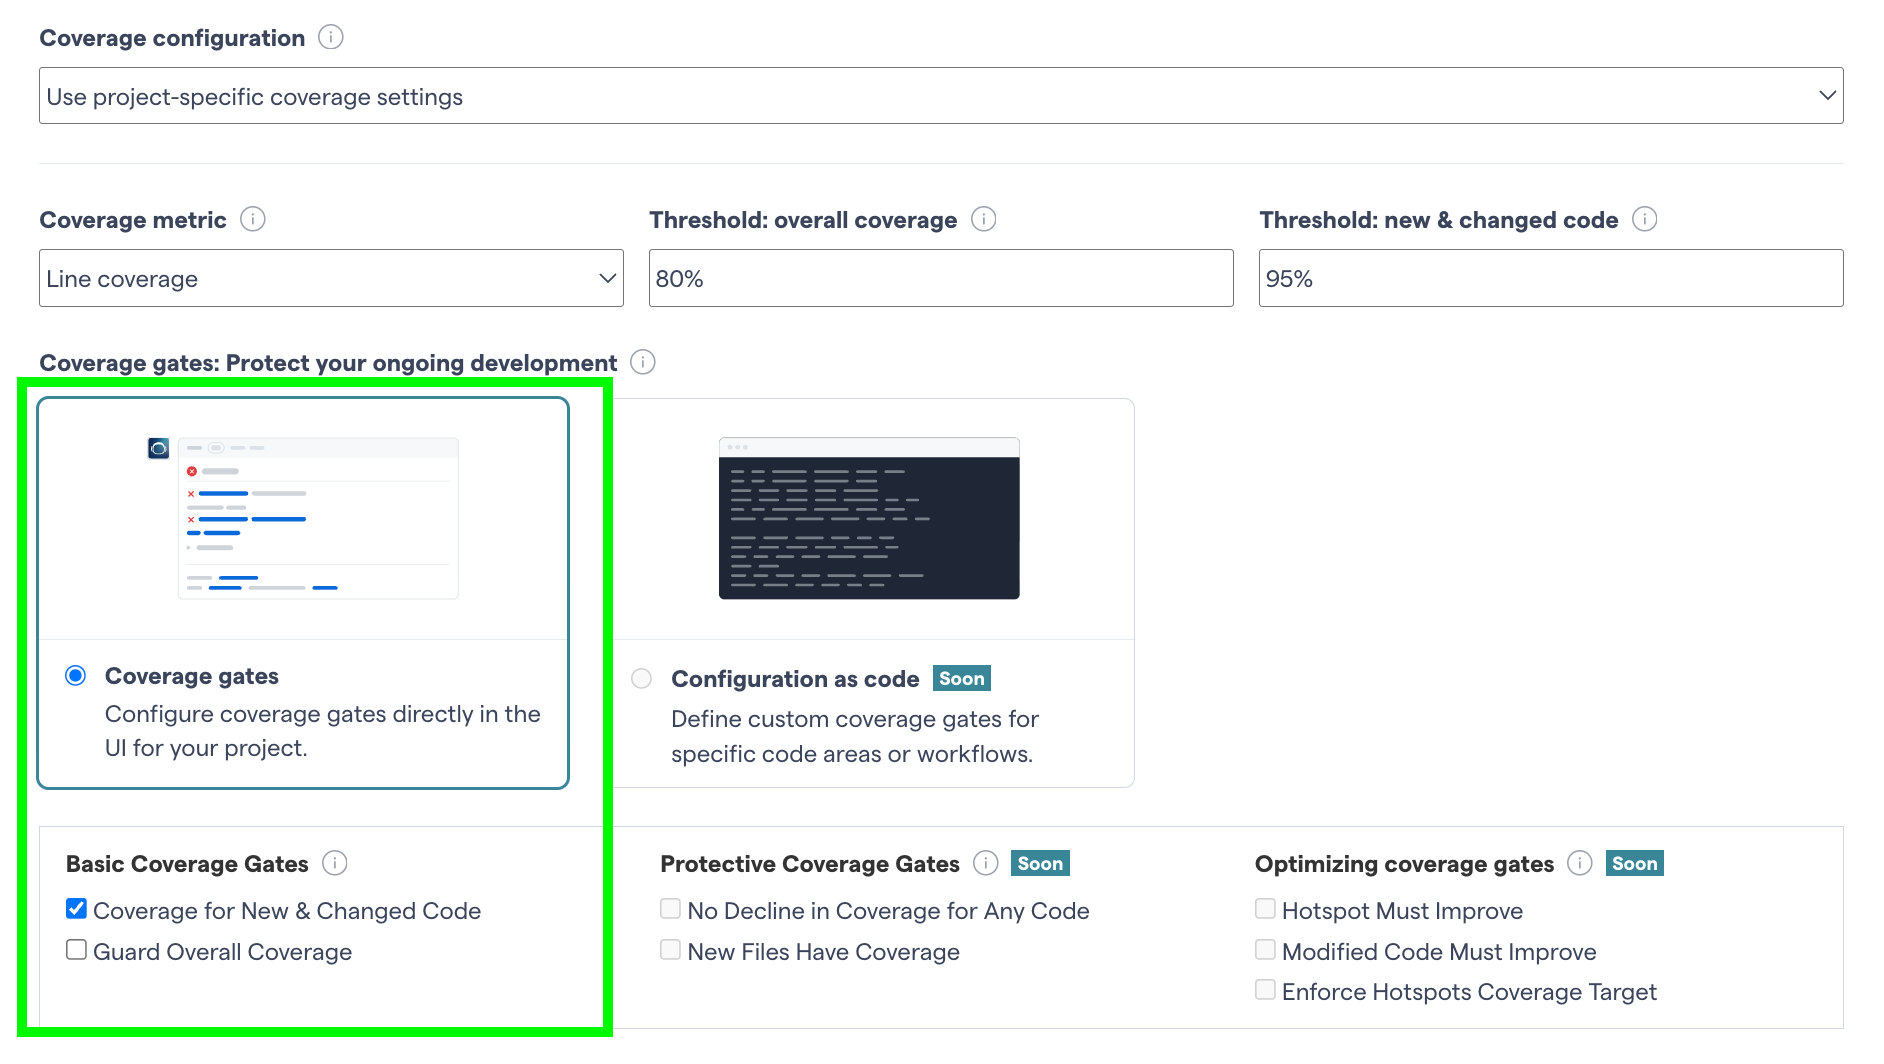1884x1064 pixels.
Task: Open info tooltip for Protective Coverage Gates
Action: coord(986,863)
